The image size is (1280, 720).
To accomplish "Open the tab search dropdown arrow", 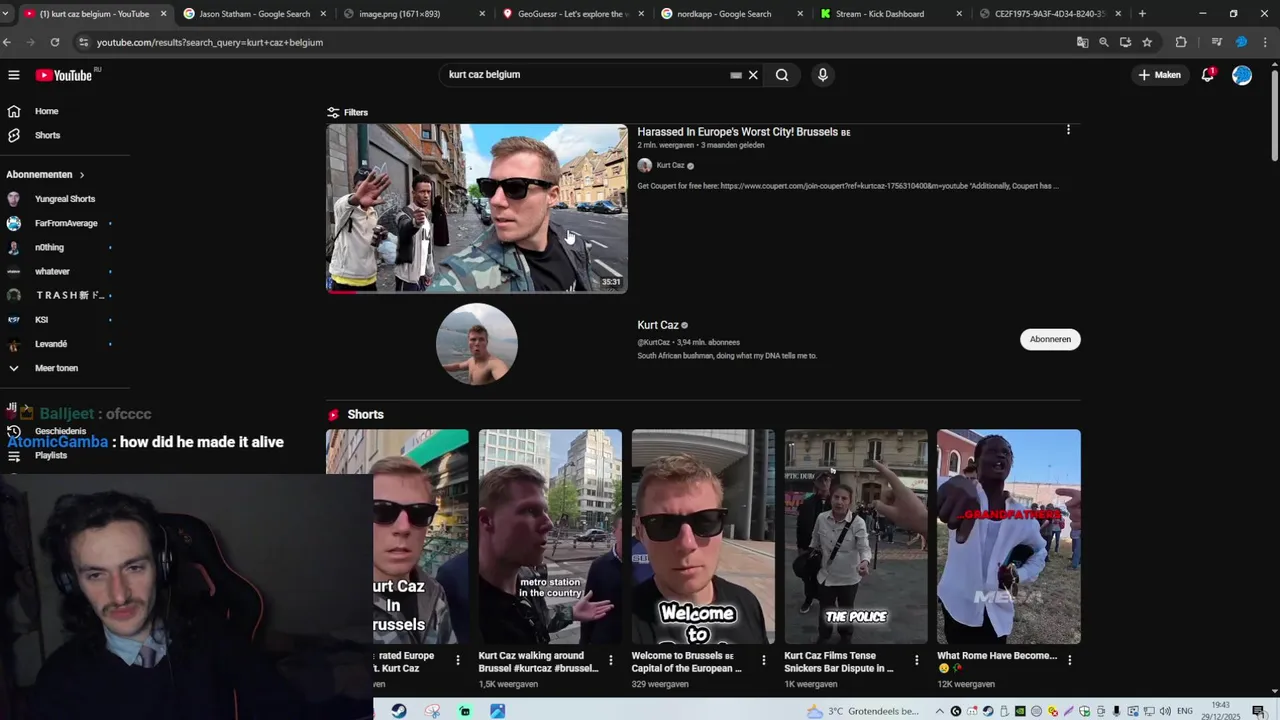I will [x=7, y=14].
